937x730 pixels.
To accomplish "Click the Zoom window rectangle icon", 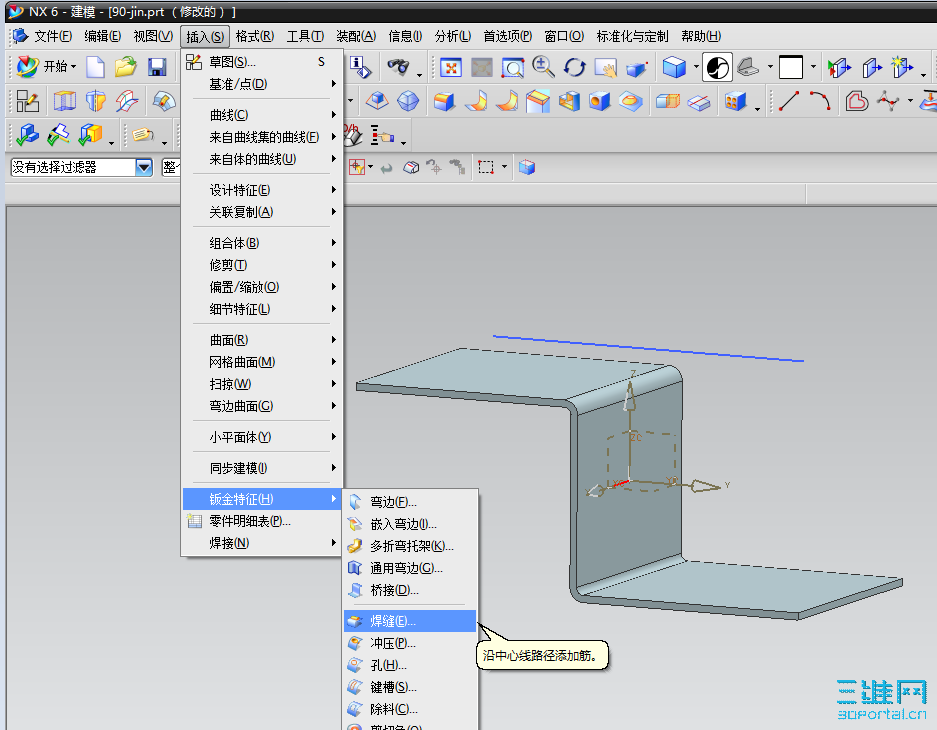I will tap(512, 68).
